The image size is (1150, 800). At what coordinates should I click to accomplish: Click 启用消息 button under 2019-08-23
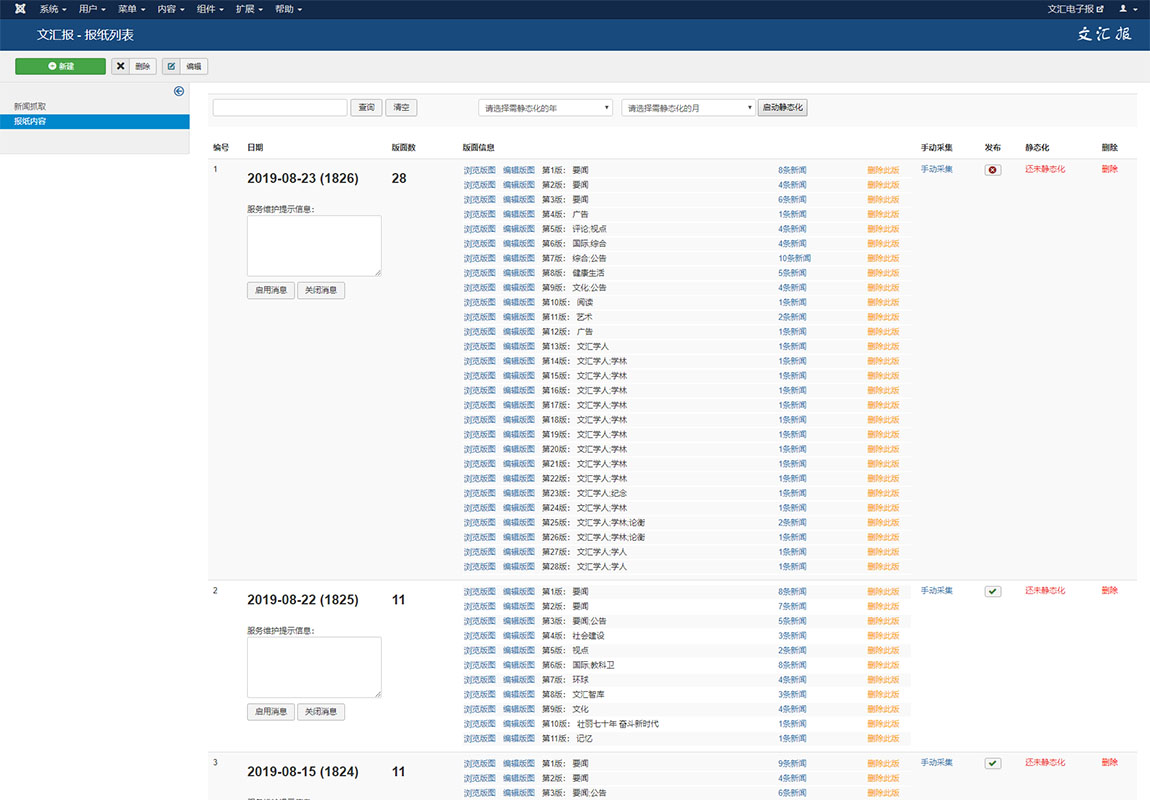click(270, 290)
